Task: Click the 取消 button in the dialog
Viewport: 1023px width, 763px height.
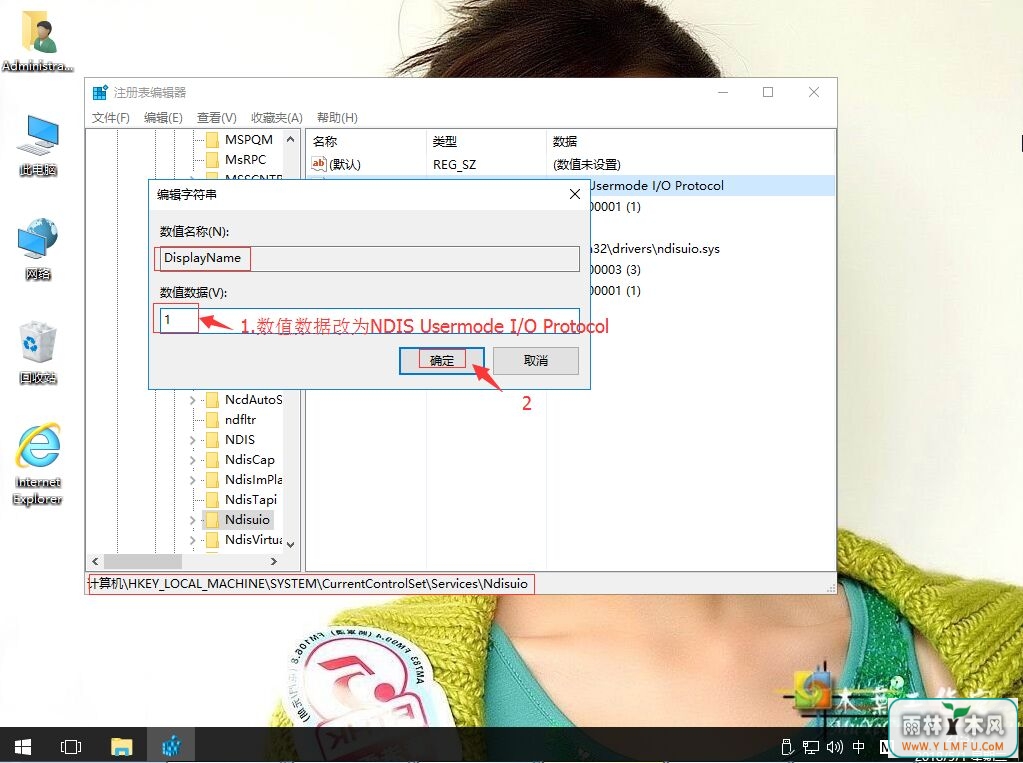Action: 536,360
